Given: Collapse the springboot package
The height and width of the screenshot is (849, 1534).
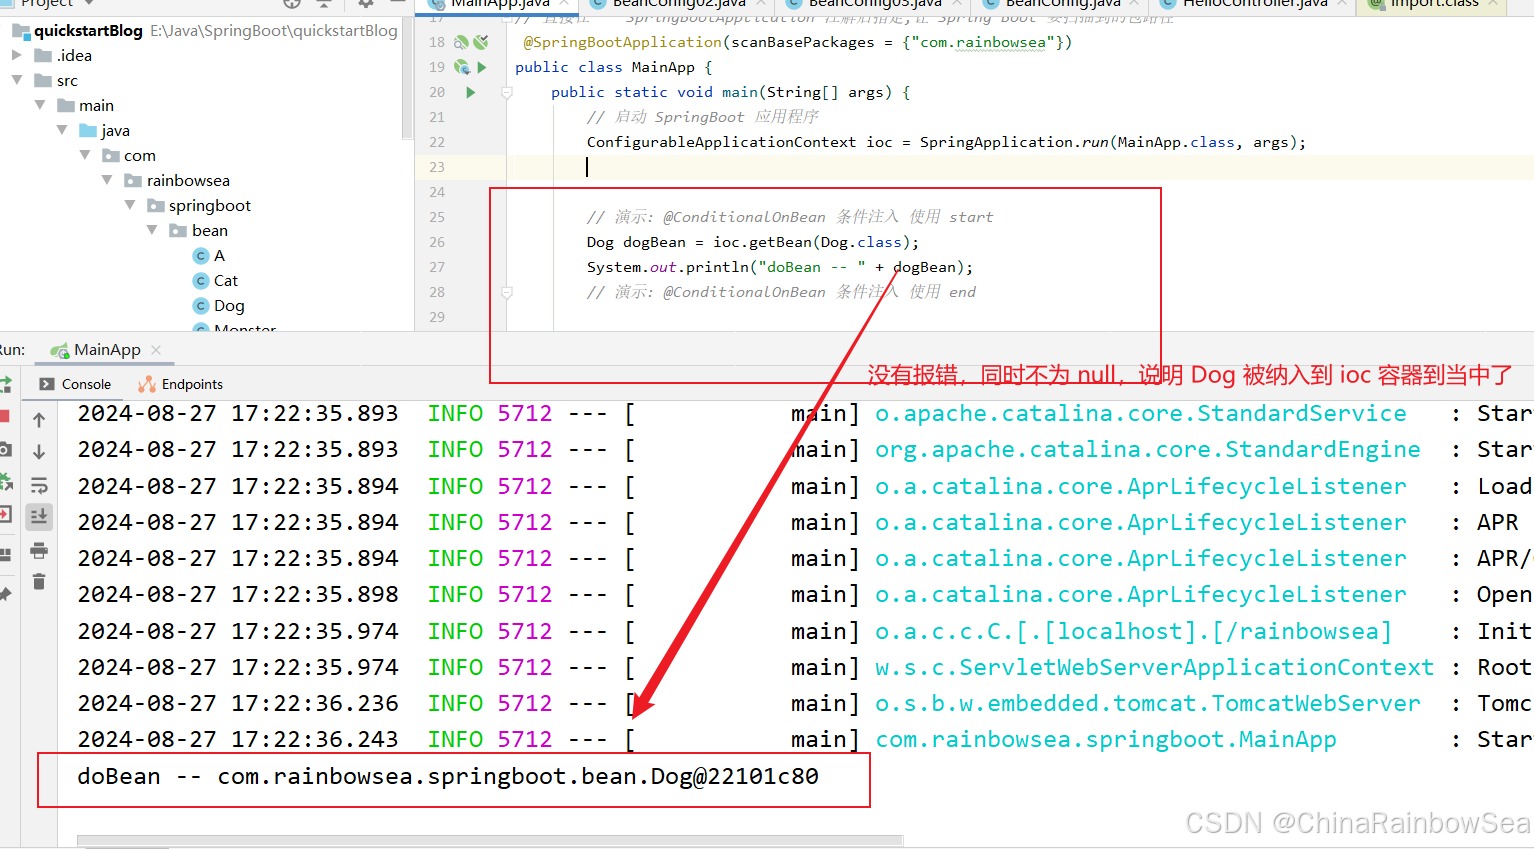Looking at the screenshot, I should pos(130,205).
